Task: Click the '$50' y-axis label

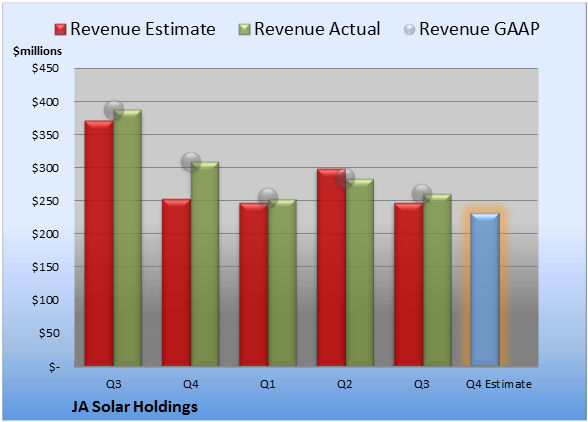Action: (x=49, y=333)
